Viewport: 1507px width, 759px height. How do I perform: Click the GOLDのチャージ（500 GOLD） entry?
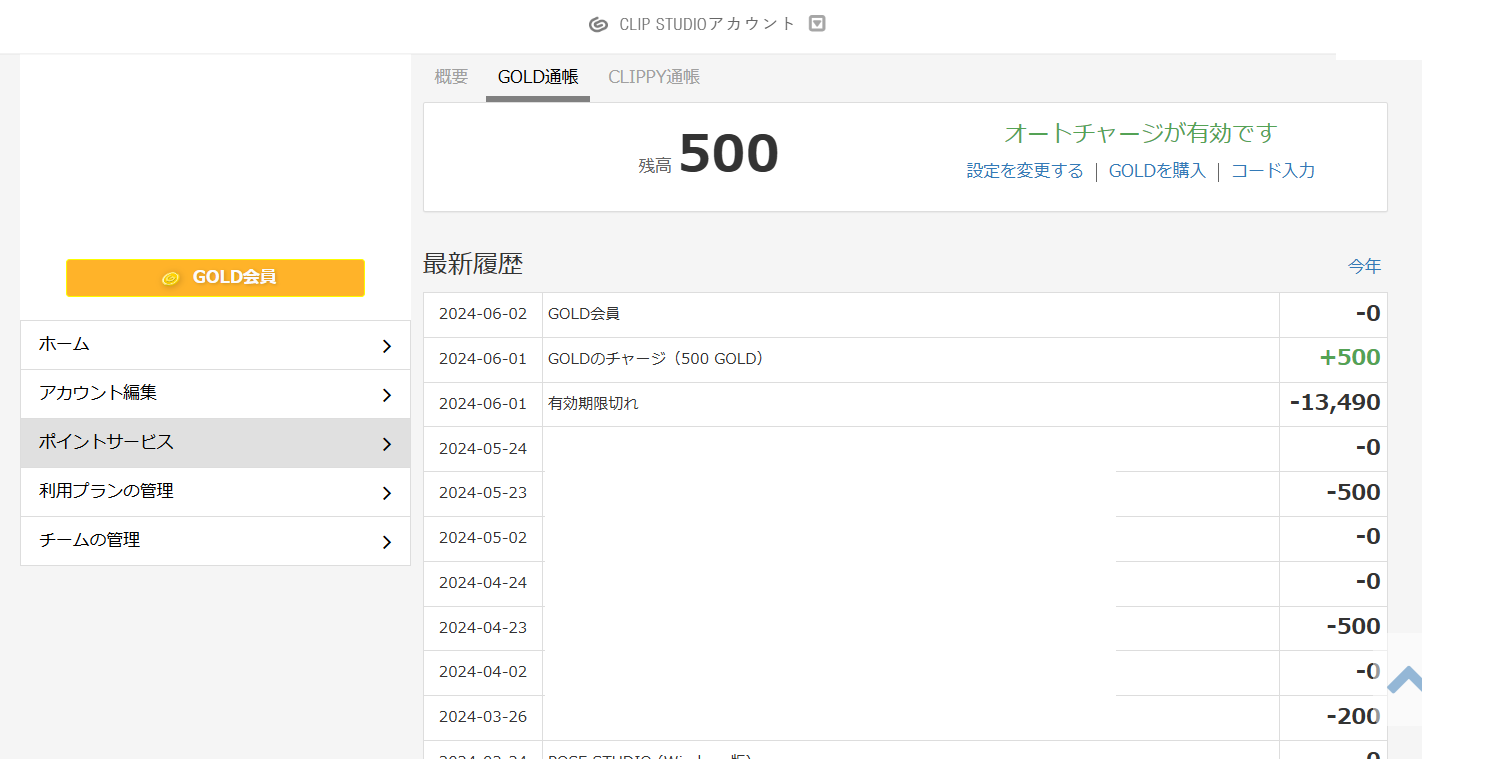pos(656,358)
